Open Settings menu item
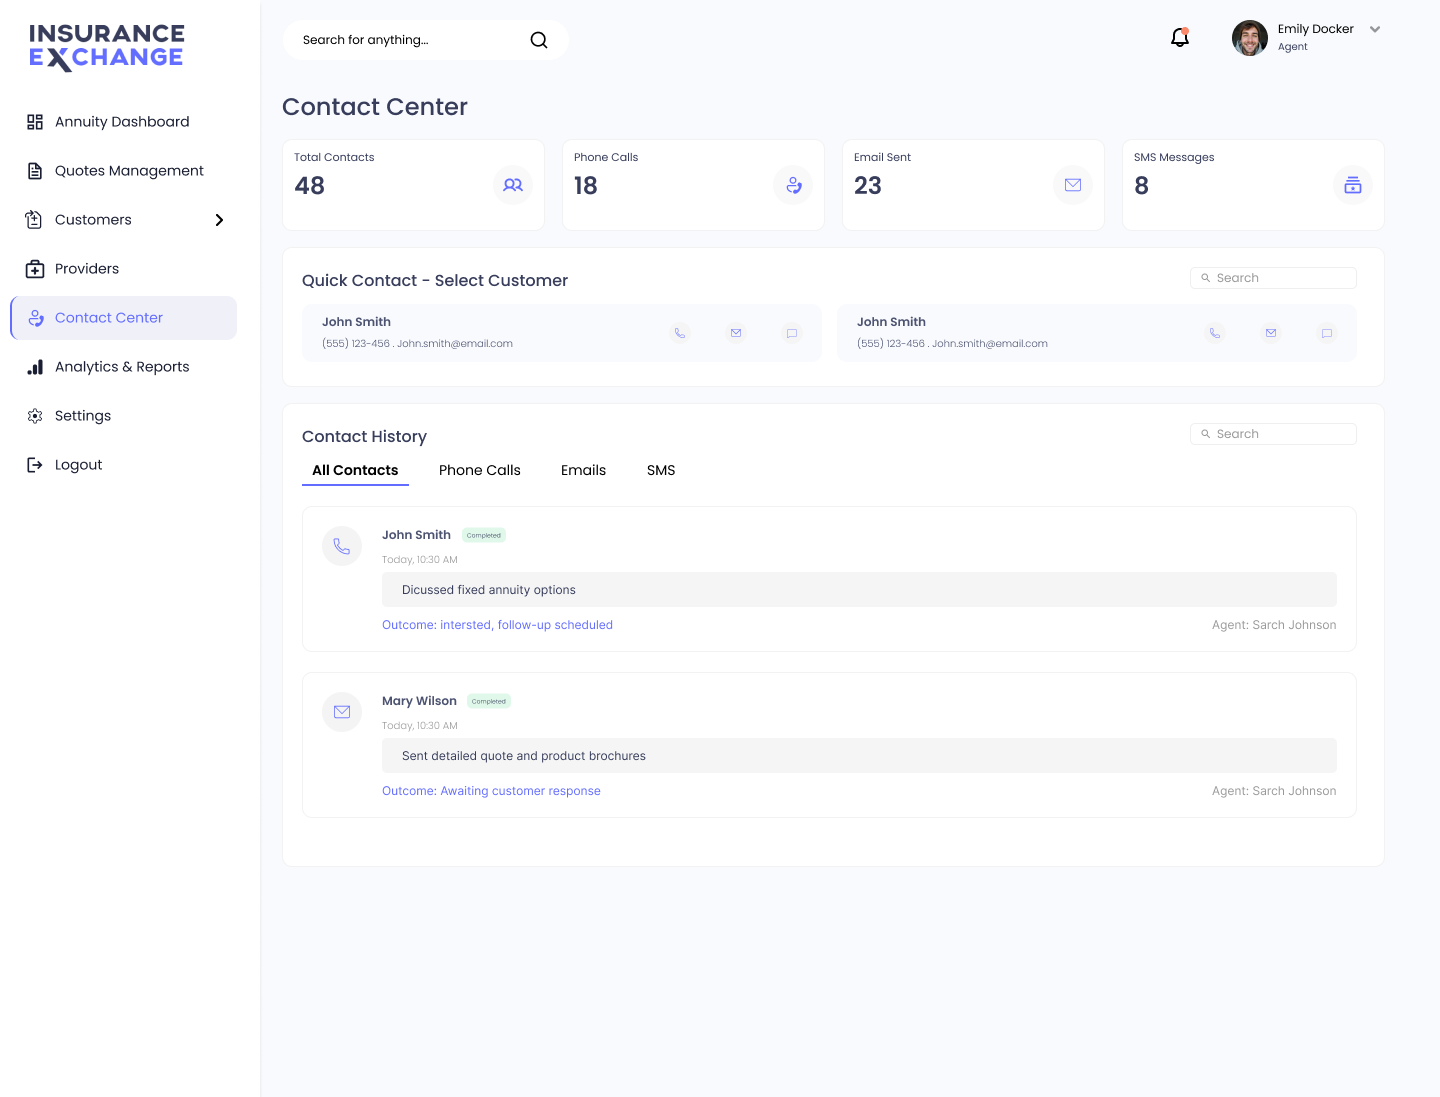 (124, 416)
